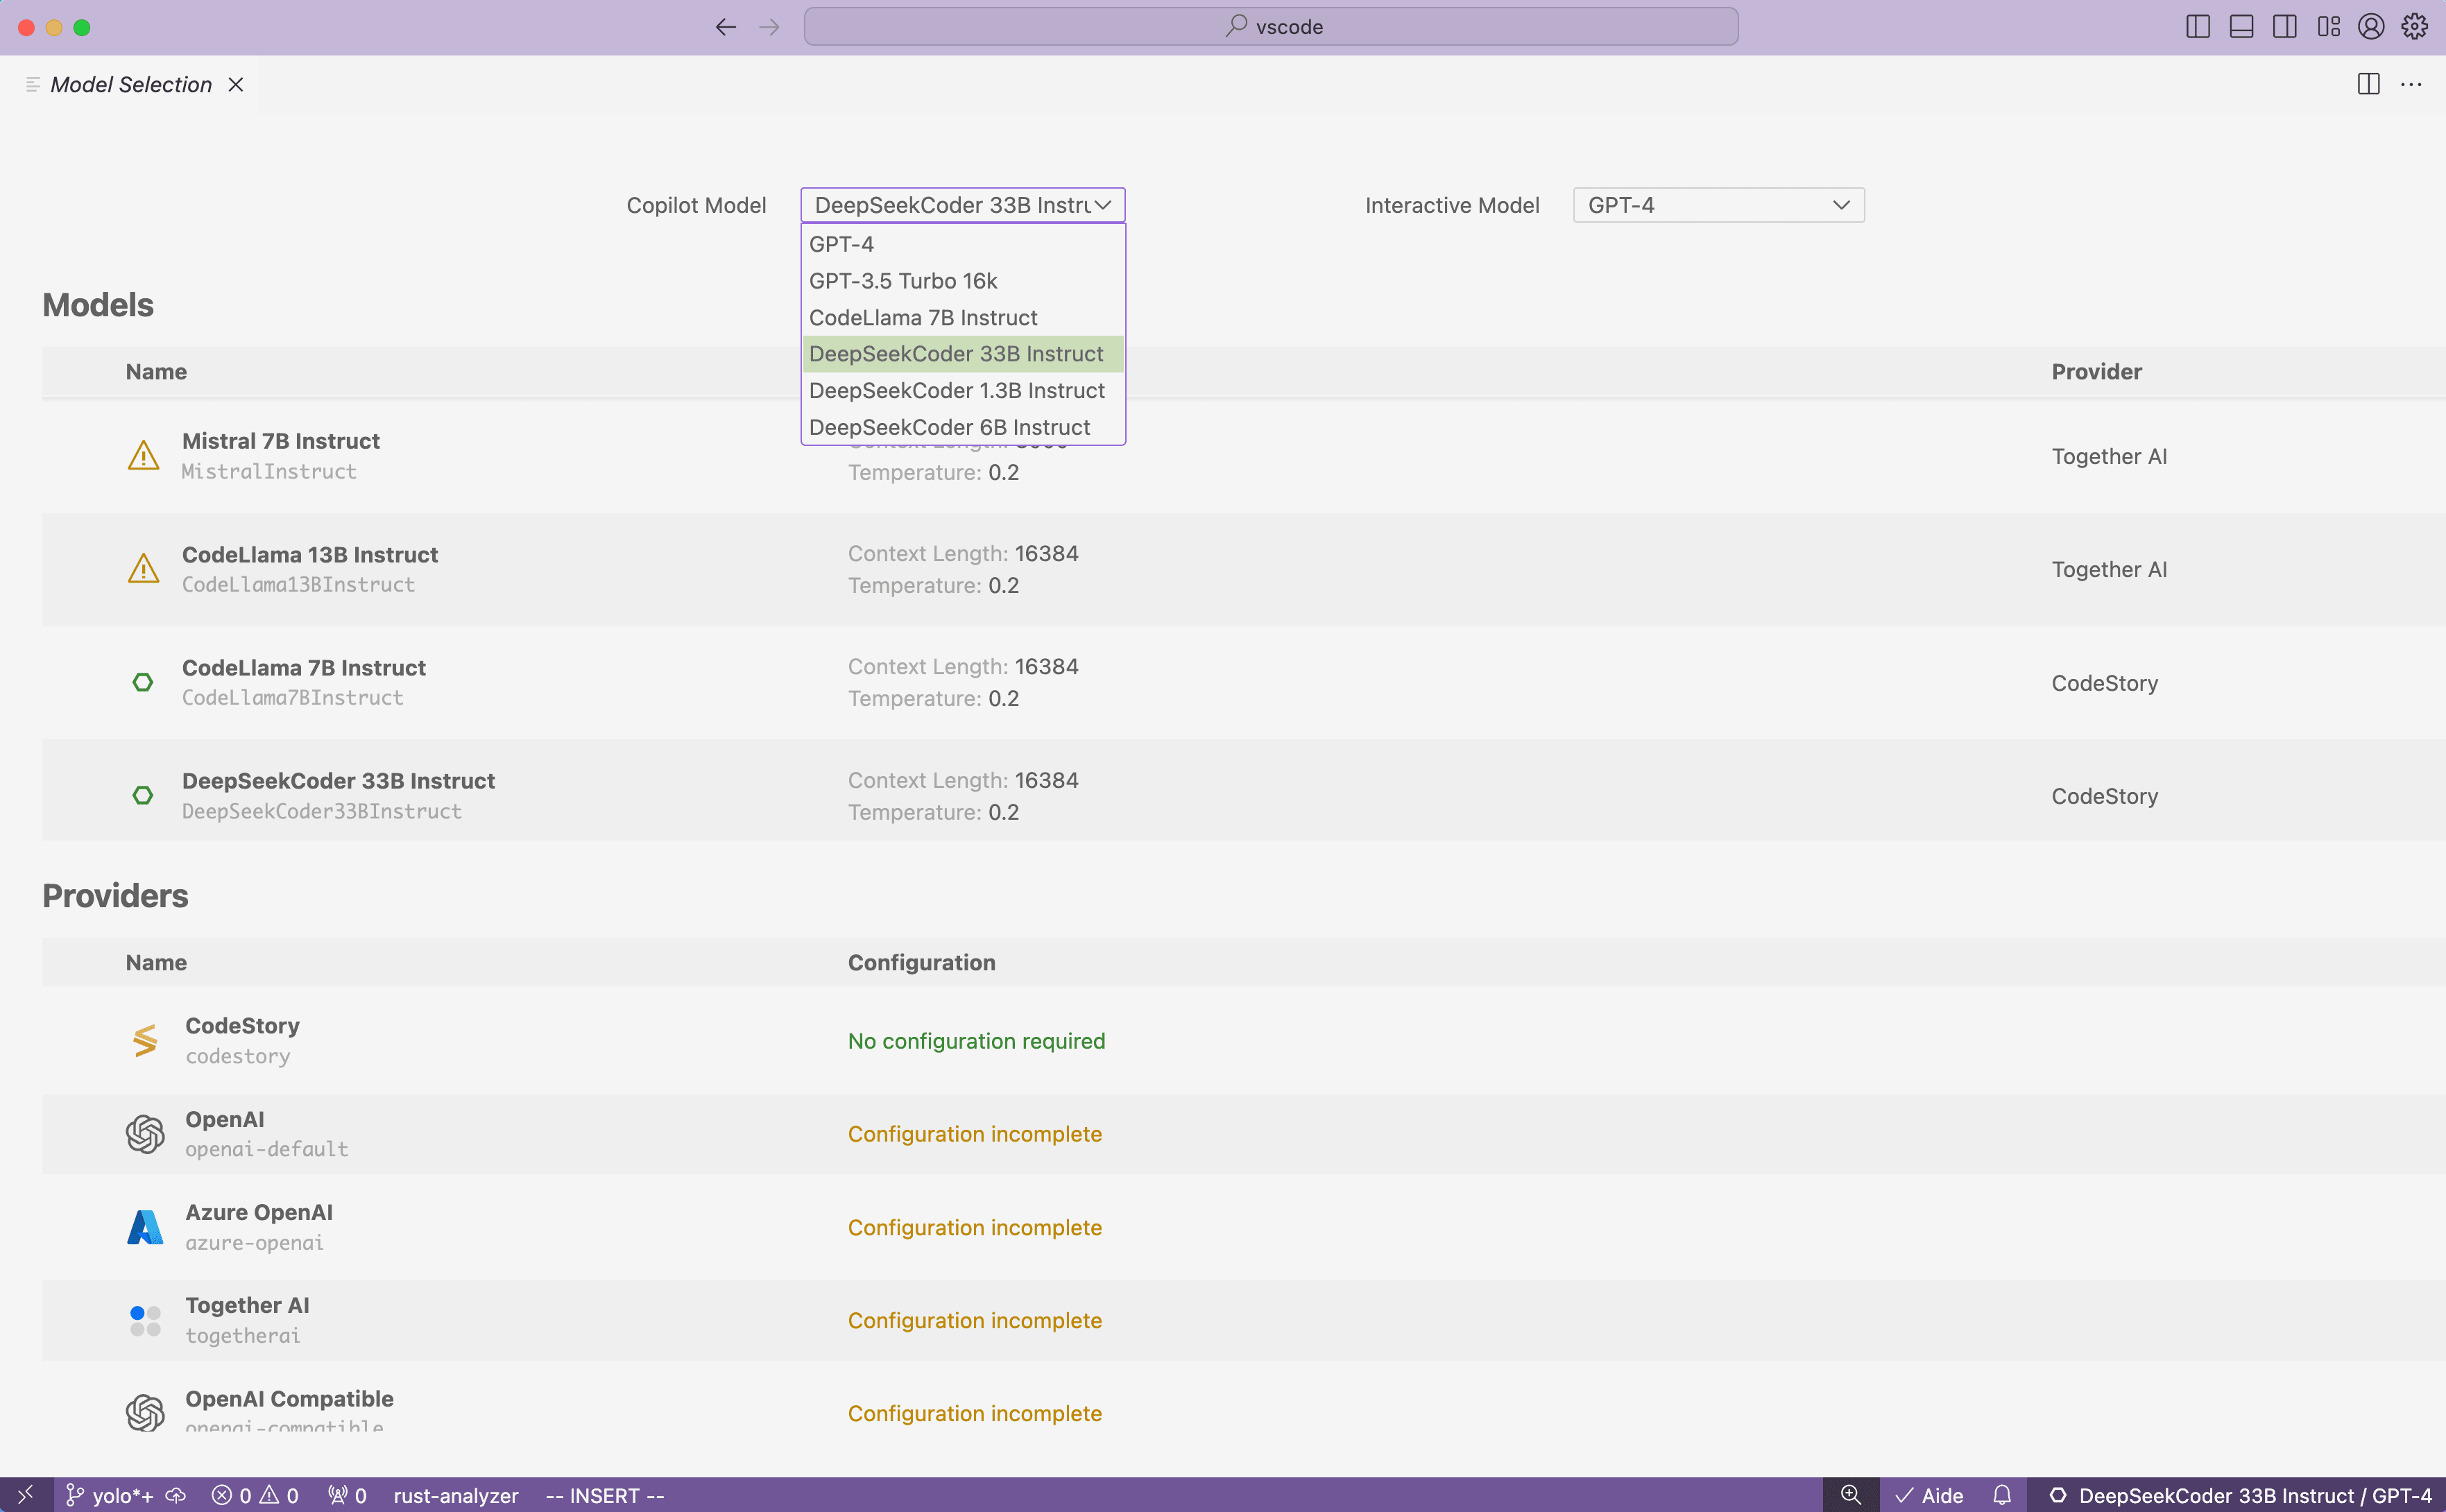Open the yolo*+ git branch

coord(109,1495)
